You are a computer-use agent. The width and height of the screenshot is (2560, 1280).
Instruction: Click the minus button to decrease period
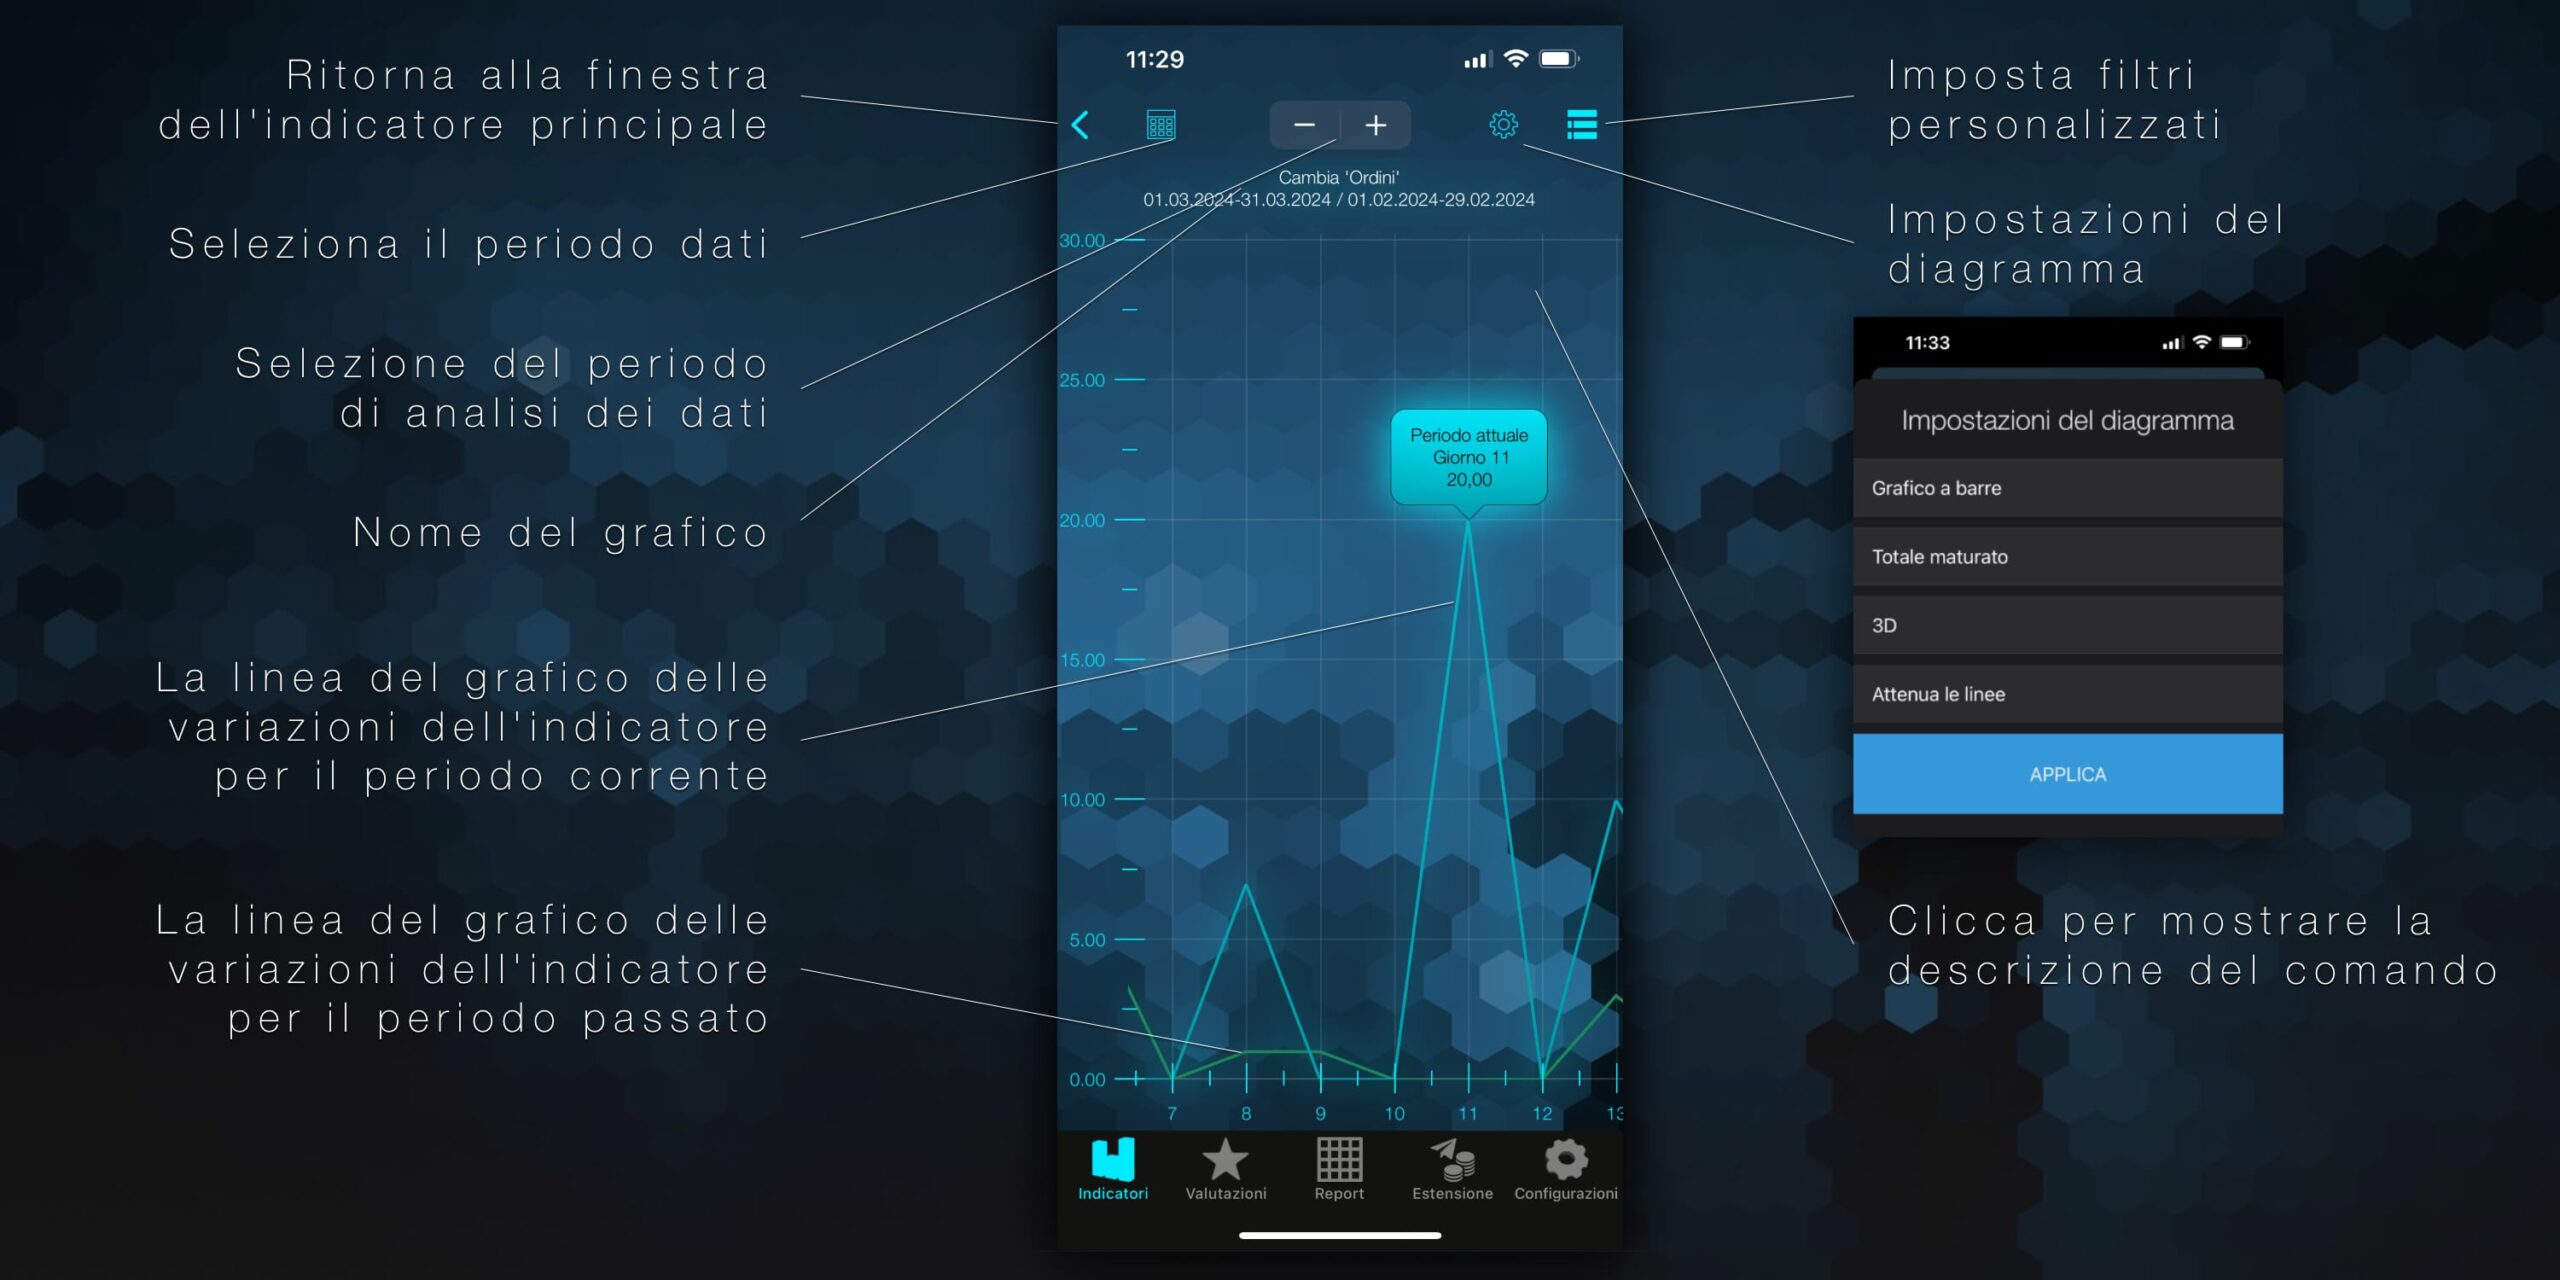[x=1298, y=124]
